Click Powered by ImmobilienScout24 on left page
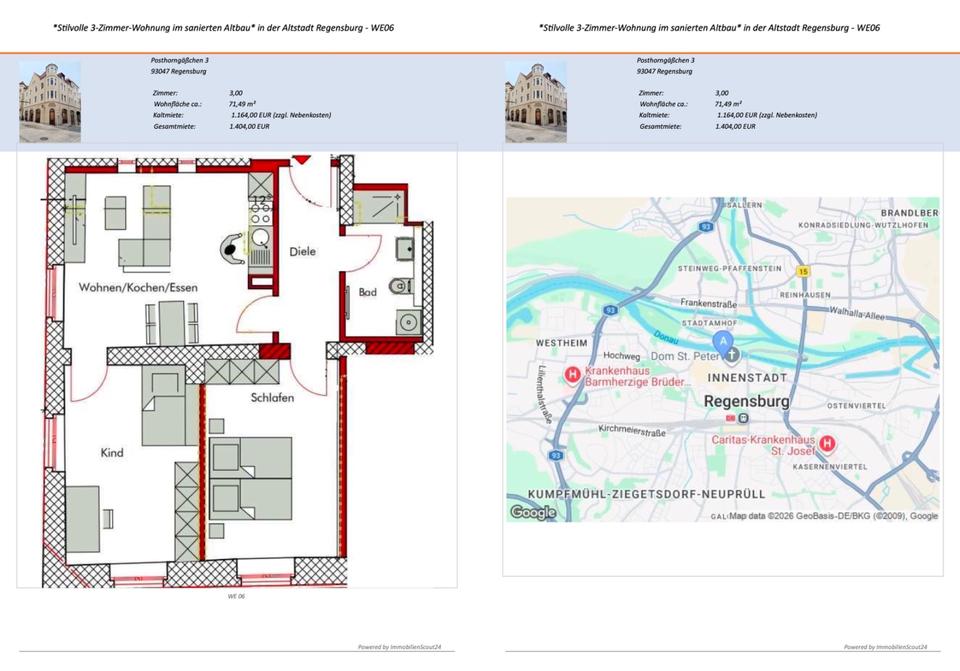960x671 pixels. point(400,647)
